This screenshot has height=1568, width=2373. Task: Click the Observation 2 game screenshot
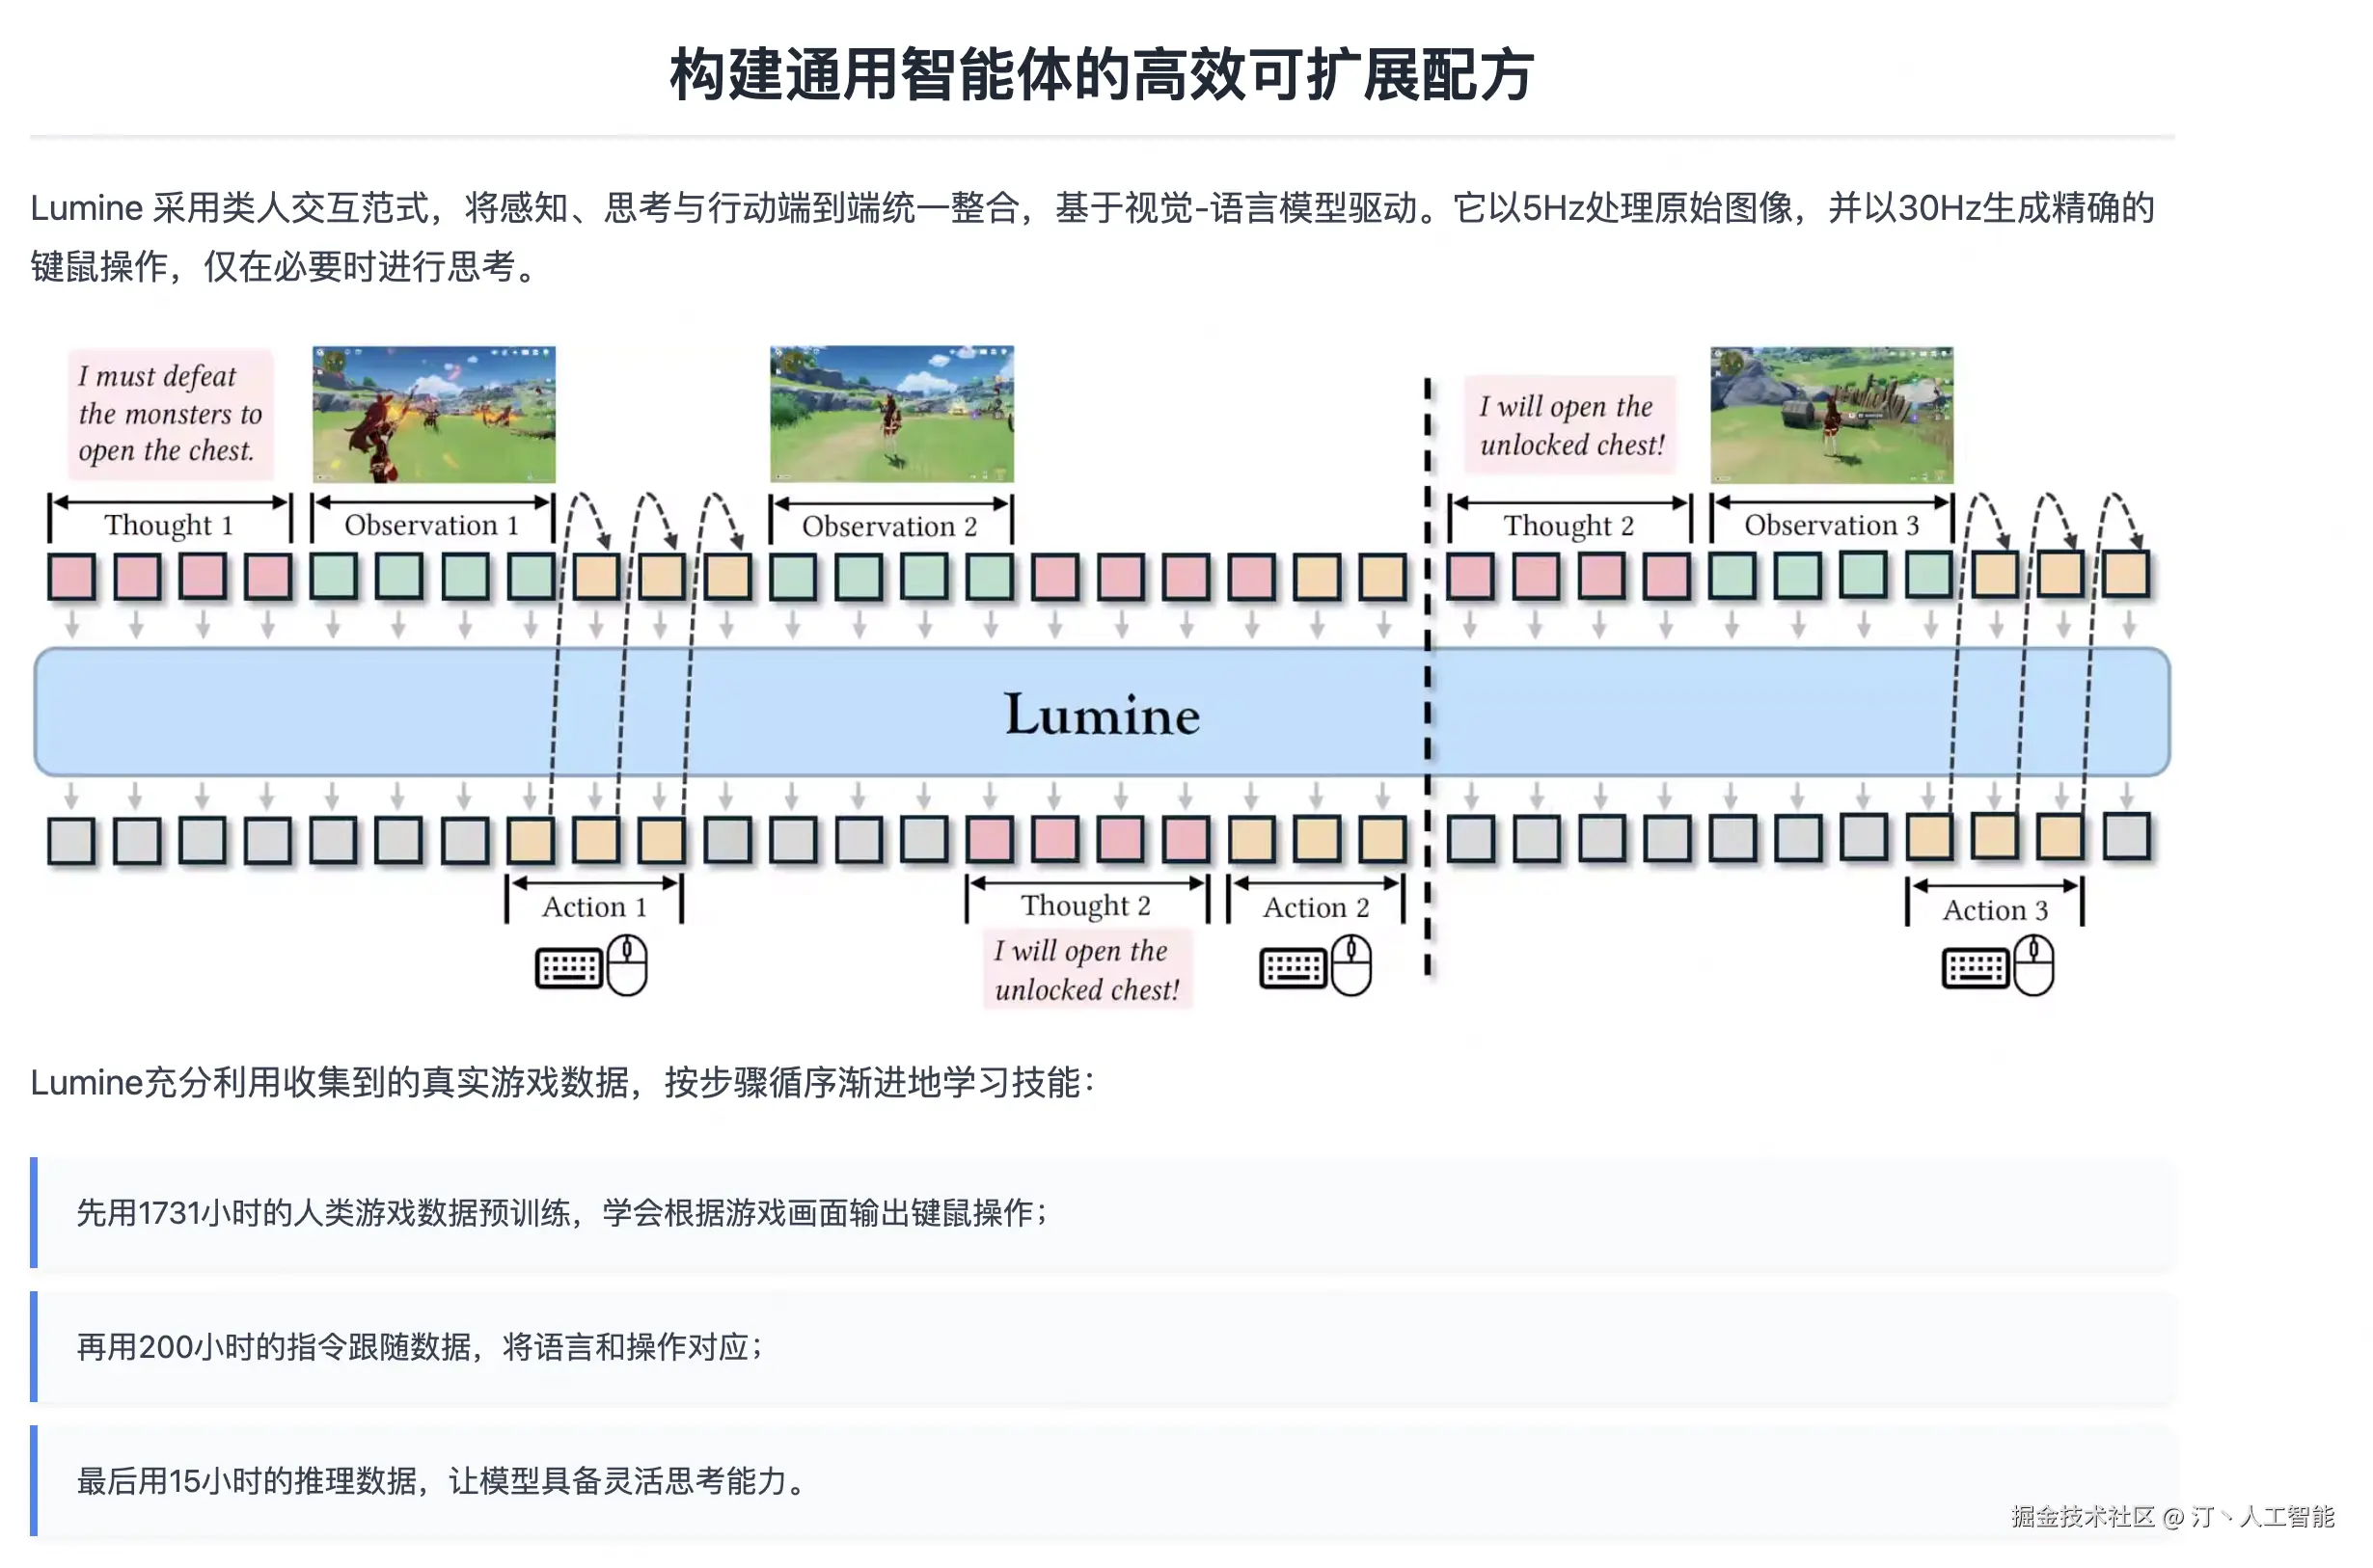(891, 414)
